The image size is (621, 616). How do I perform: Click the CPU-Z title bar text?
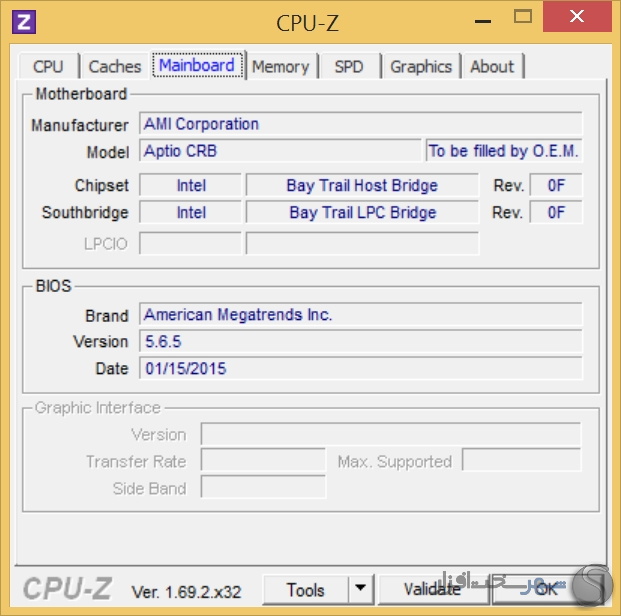307,23
